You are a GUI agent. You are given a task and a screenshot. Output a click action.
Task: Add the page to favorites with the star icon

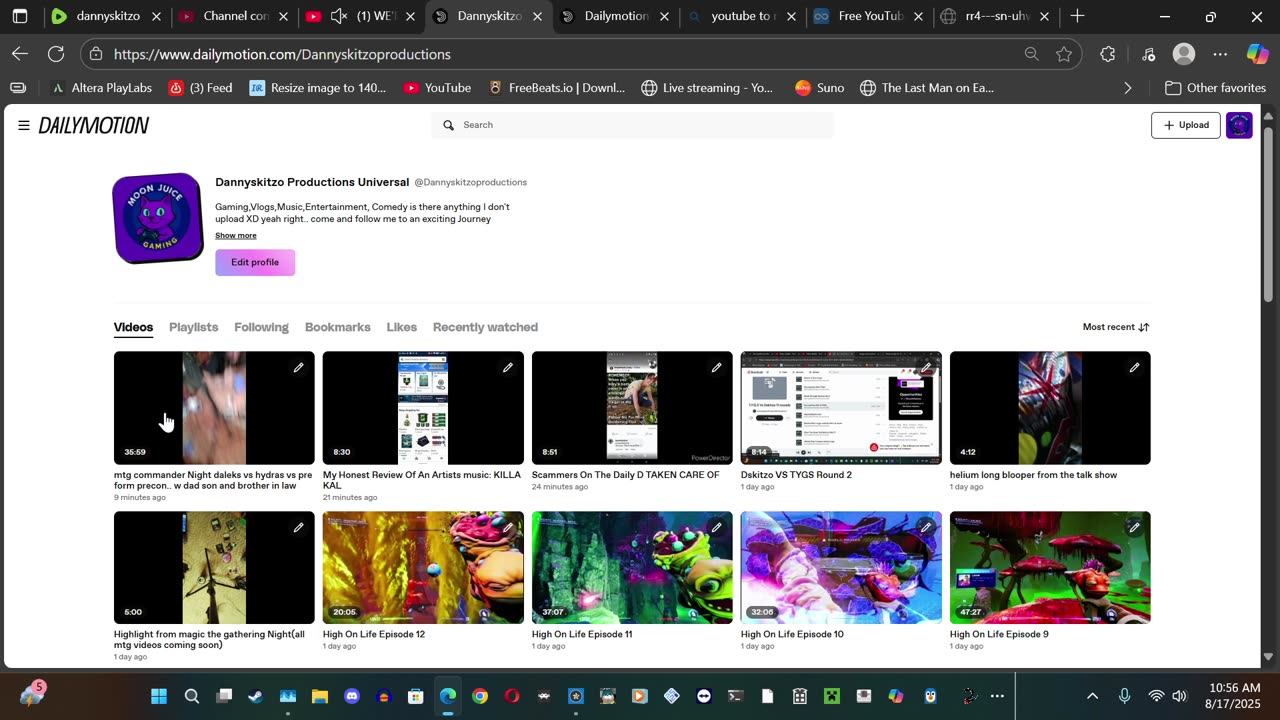pyautogui.click(x=1064, y=54)
